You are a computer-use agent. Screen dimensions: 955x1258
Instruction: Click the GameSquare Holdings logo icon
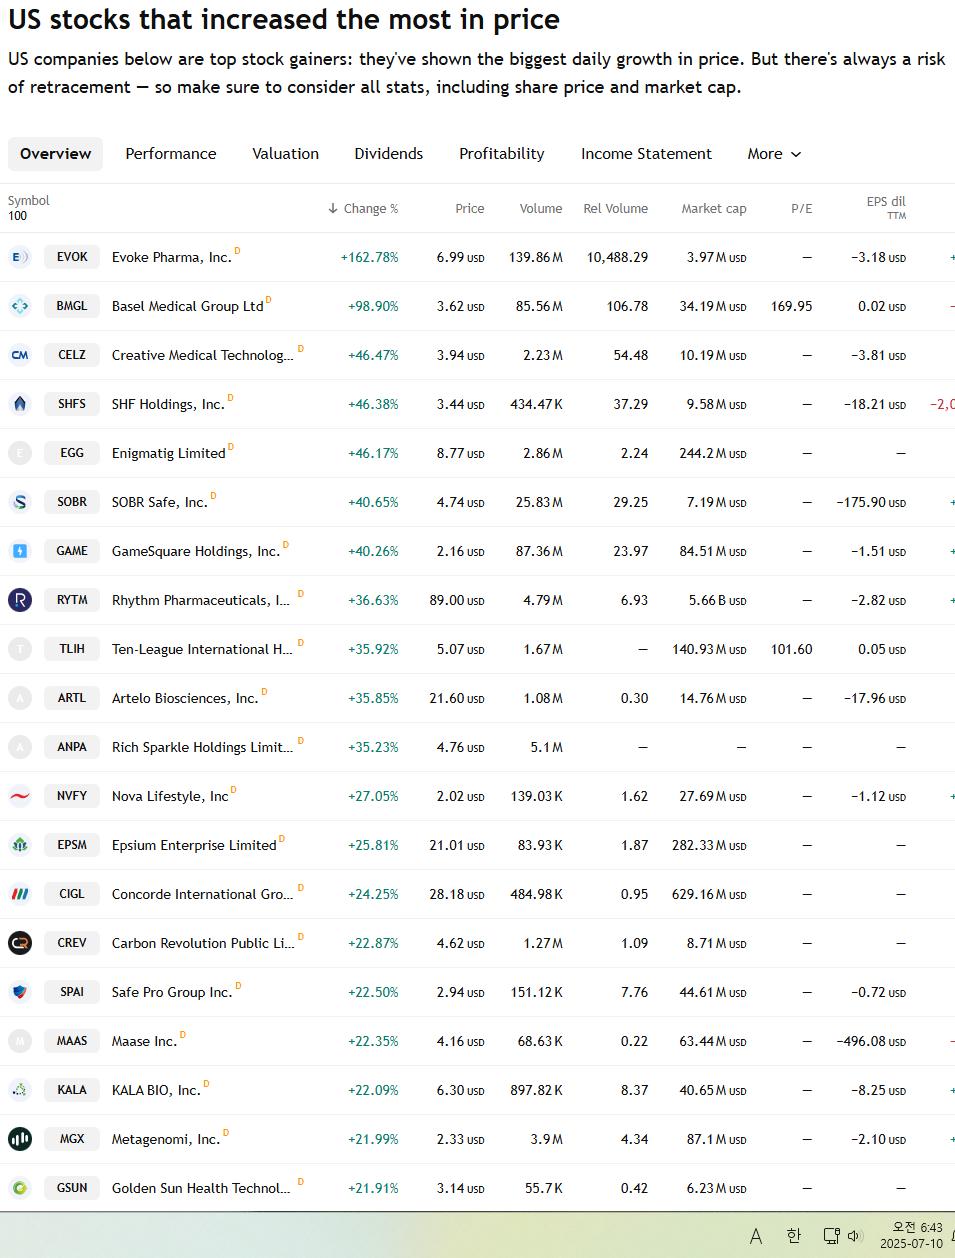(20, 551)
